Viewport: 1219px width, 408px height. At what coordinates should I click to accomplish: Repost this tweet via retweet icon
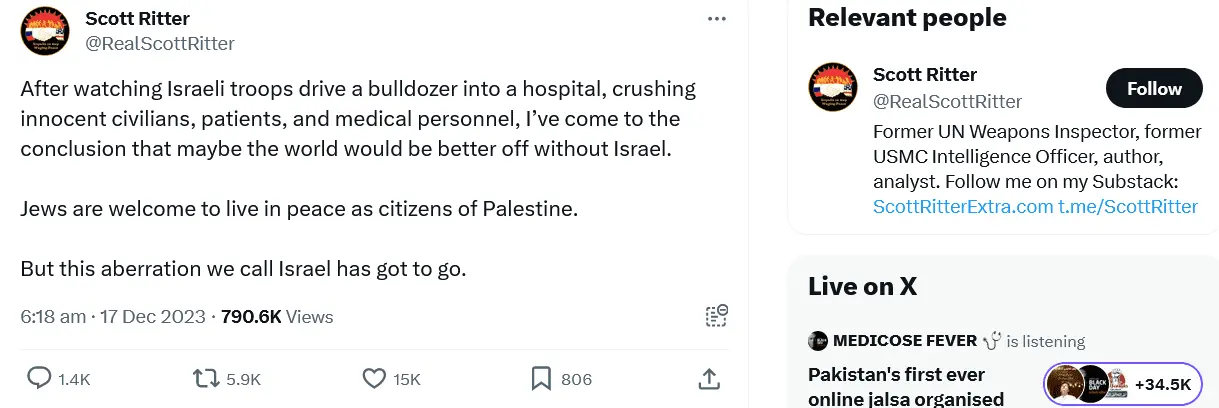pos(205,379)
